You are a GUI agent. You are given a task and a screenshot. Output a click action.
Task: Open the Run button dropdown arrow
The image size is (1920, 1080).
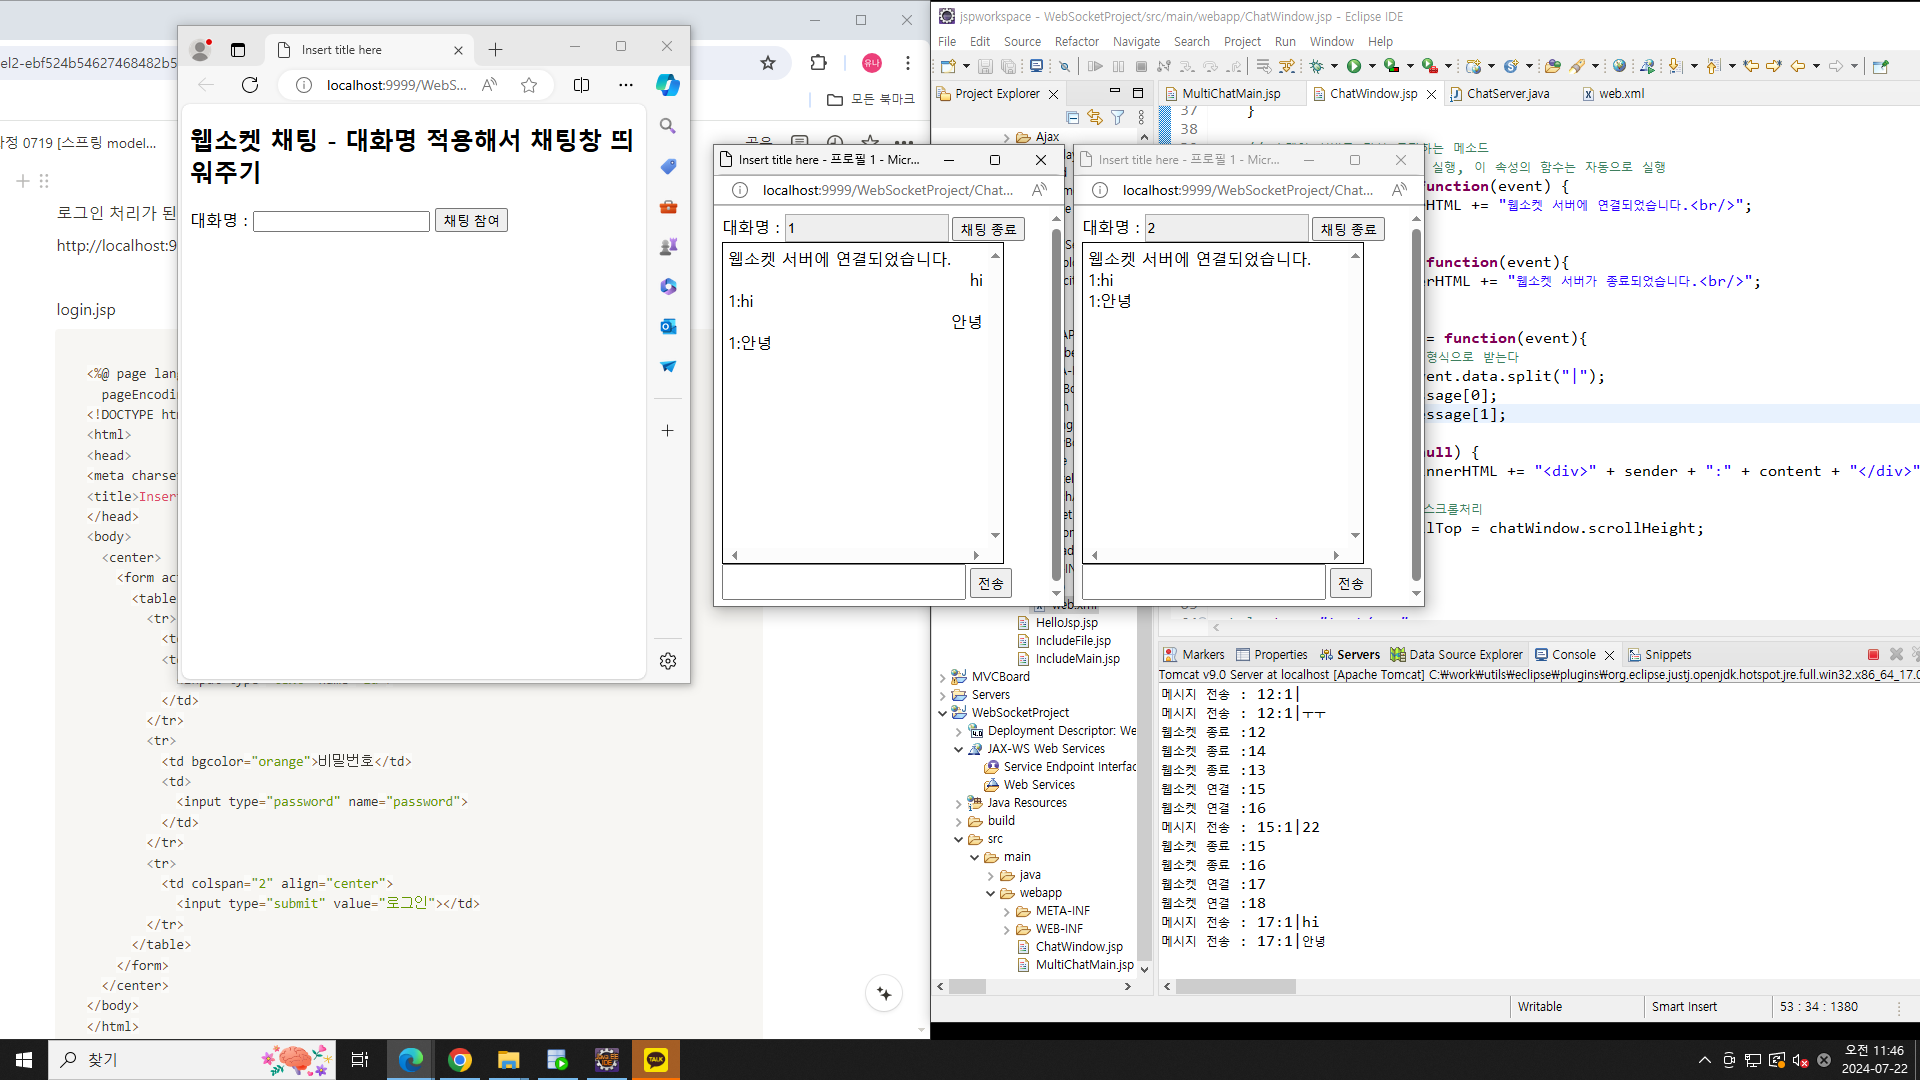click(1372, 66)
